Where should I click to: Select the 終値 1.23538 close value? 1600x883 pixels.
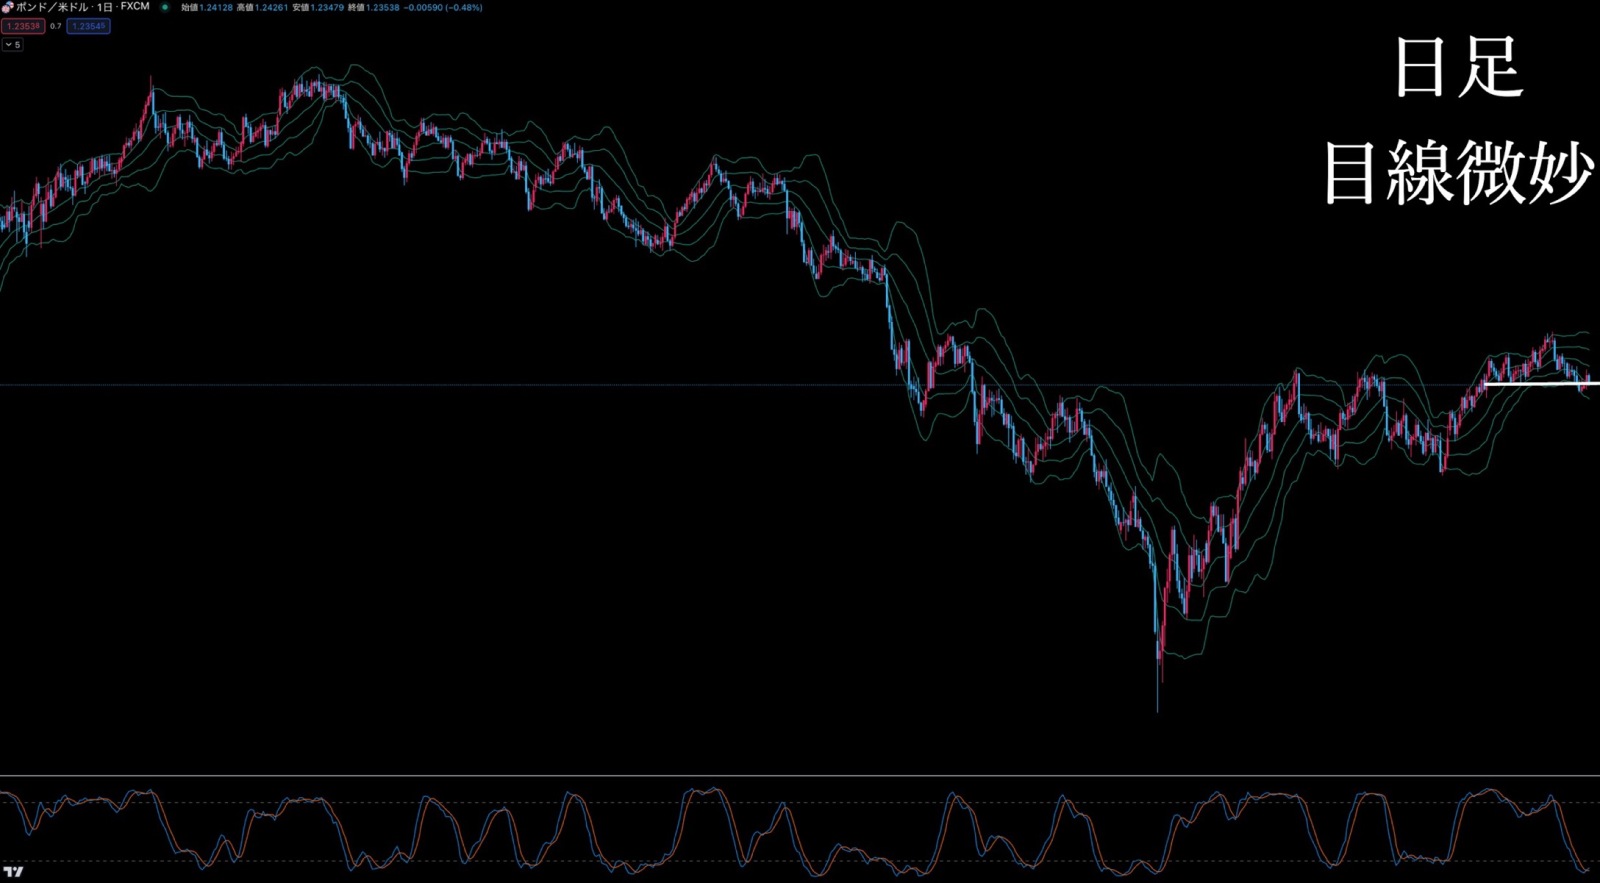pos(374,7)
